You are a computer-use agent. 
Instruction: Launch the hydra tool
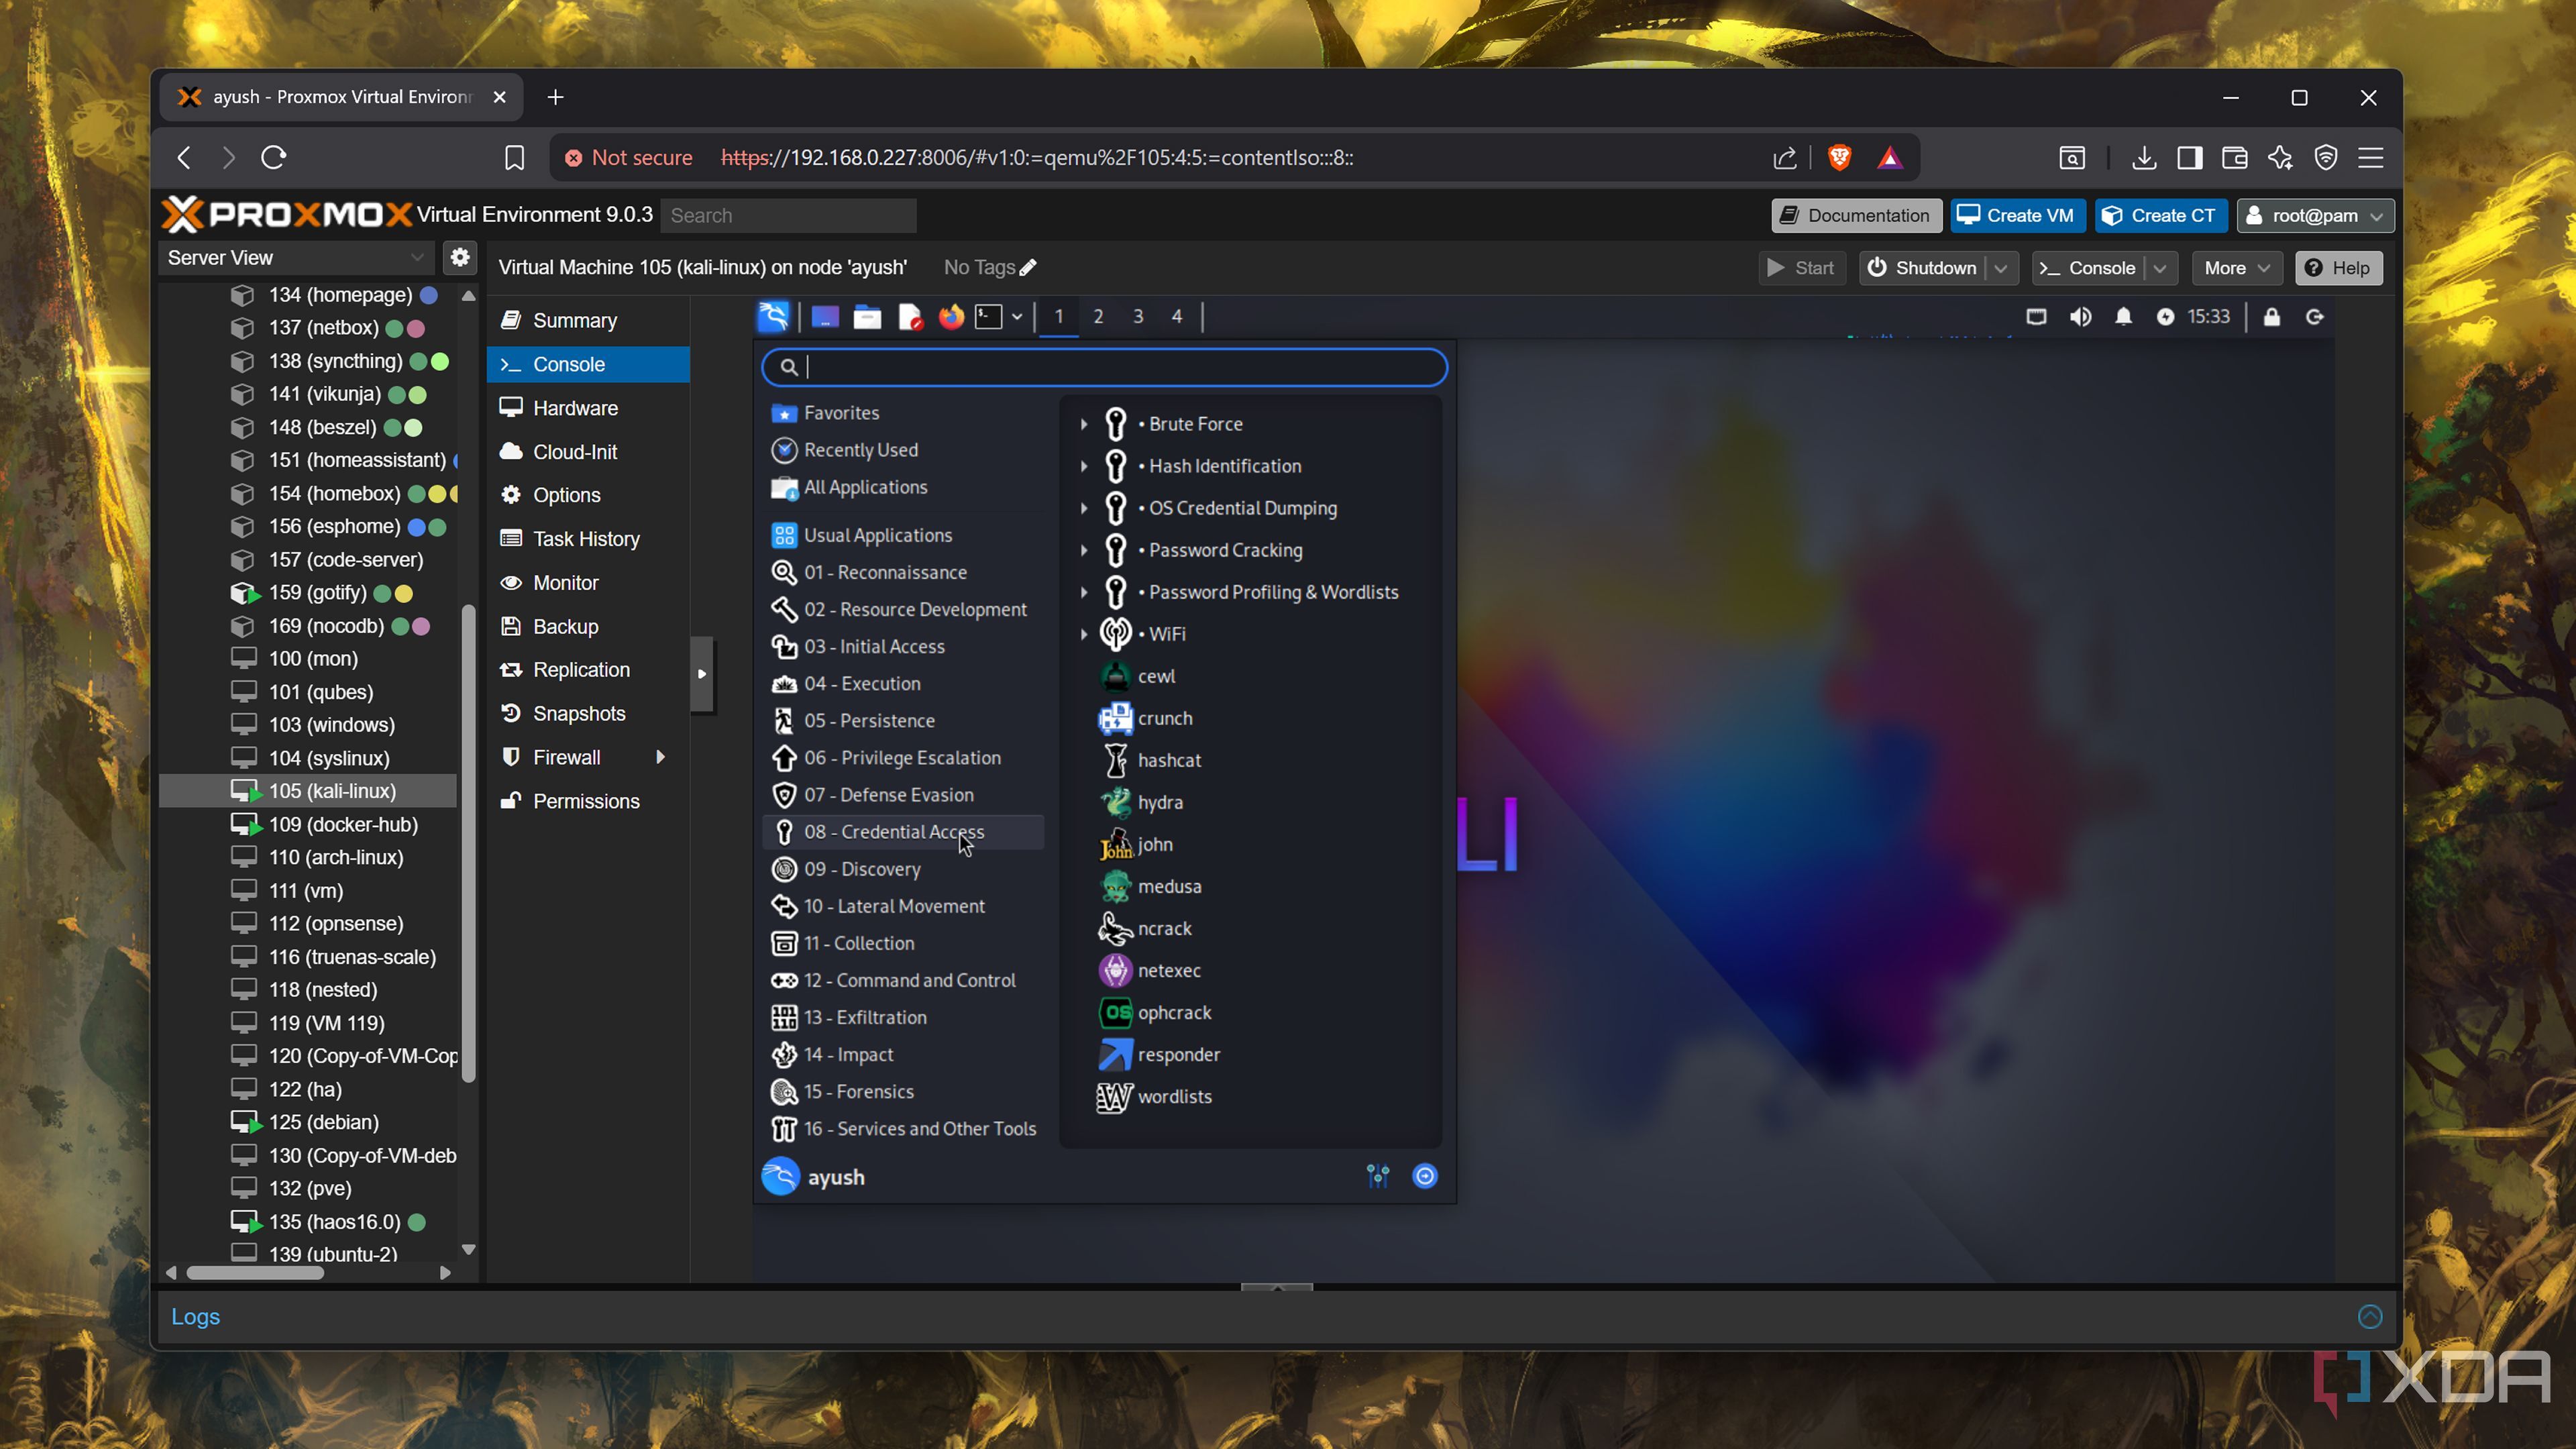click(1159, 802)
